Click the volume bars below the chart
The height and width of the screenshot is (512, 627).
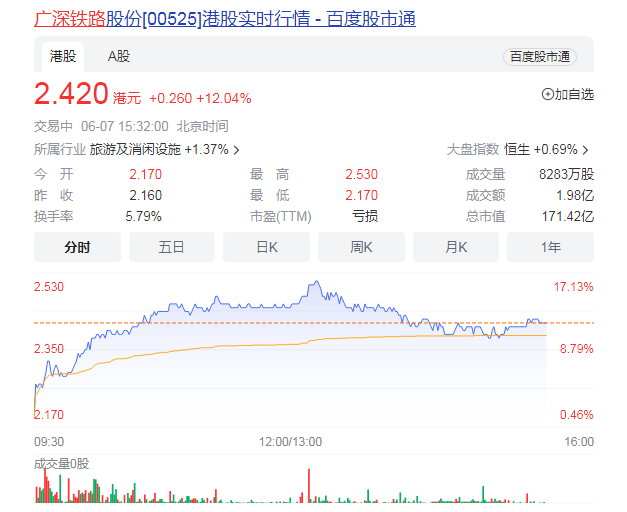[300, 488]
